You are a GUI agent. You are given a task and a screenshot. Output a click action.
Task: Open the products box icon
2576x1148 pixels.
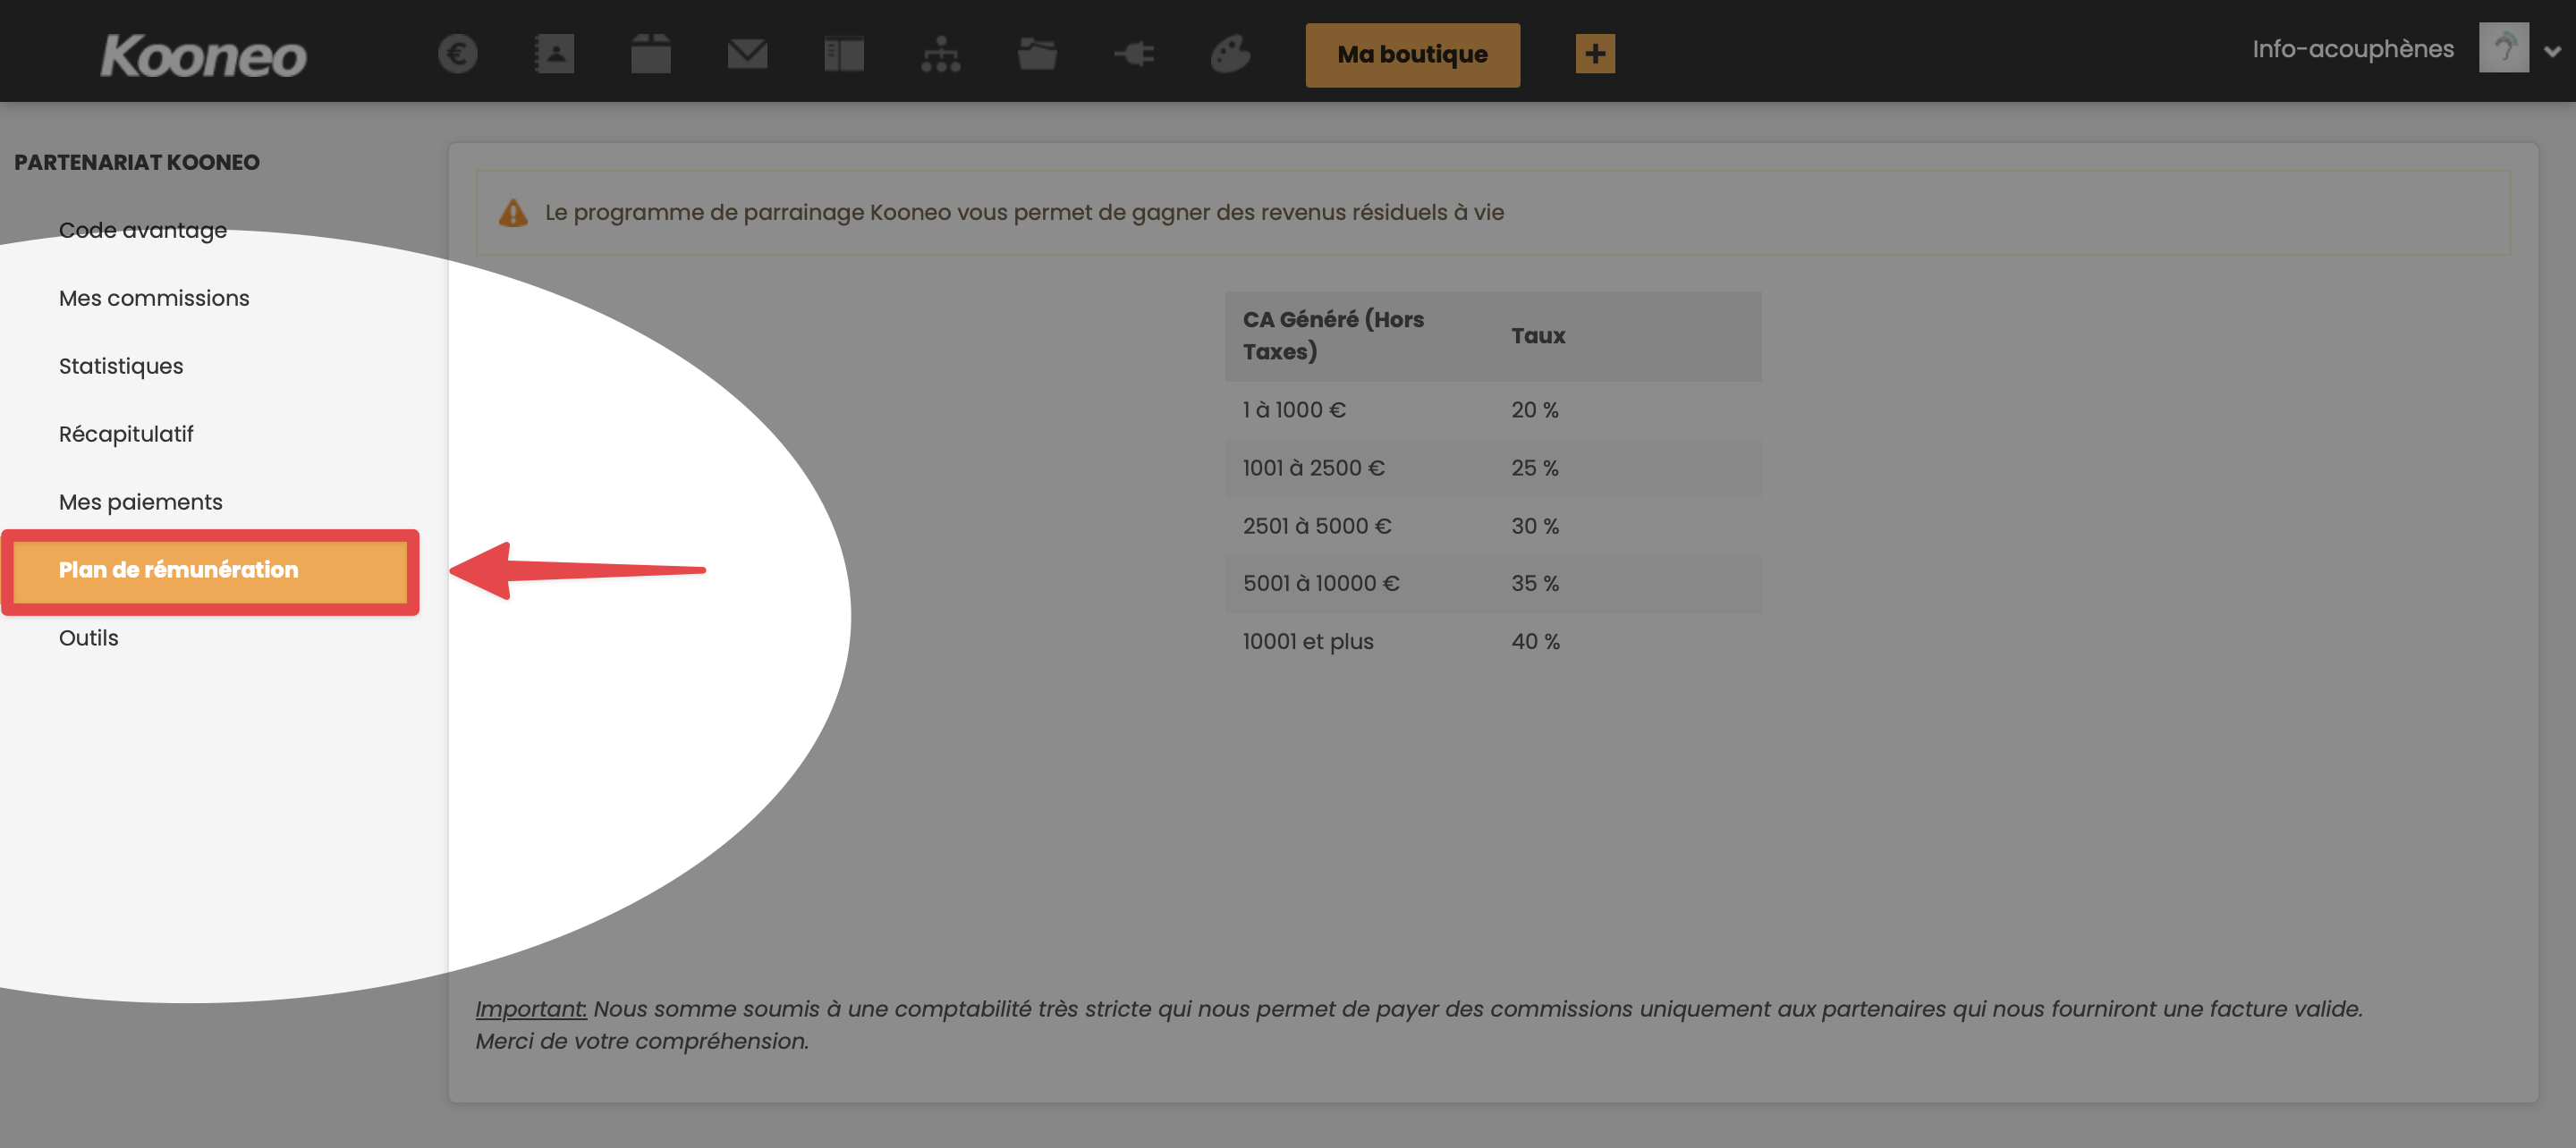click(x=651, y=53)
